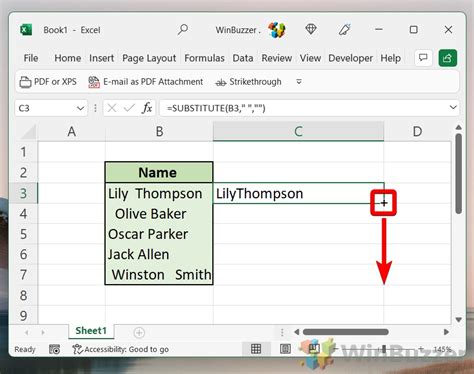Select column C header
Viewport: 474px width, 374px height.
coord(298,131)
